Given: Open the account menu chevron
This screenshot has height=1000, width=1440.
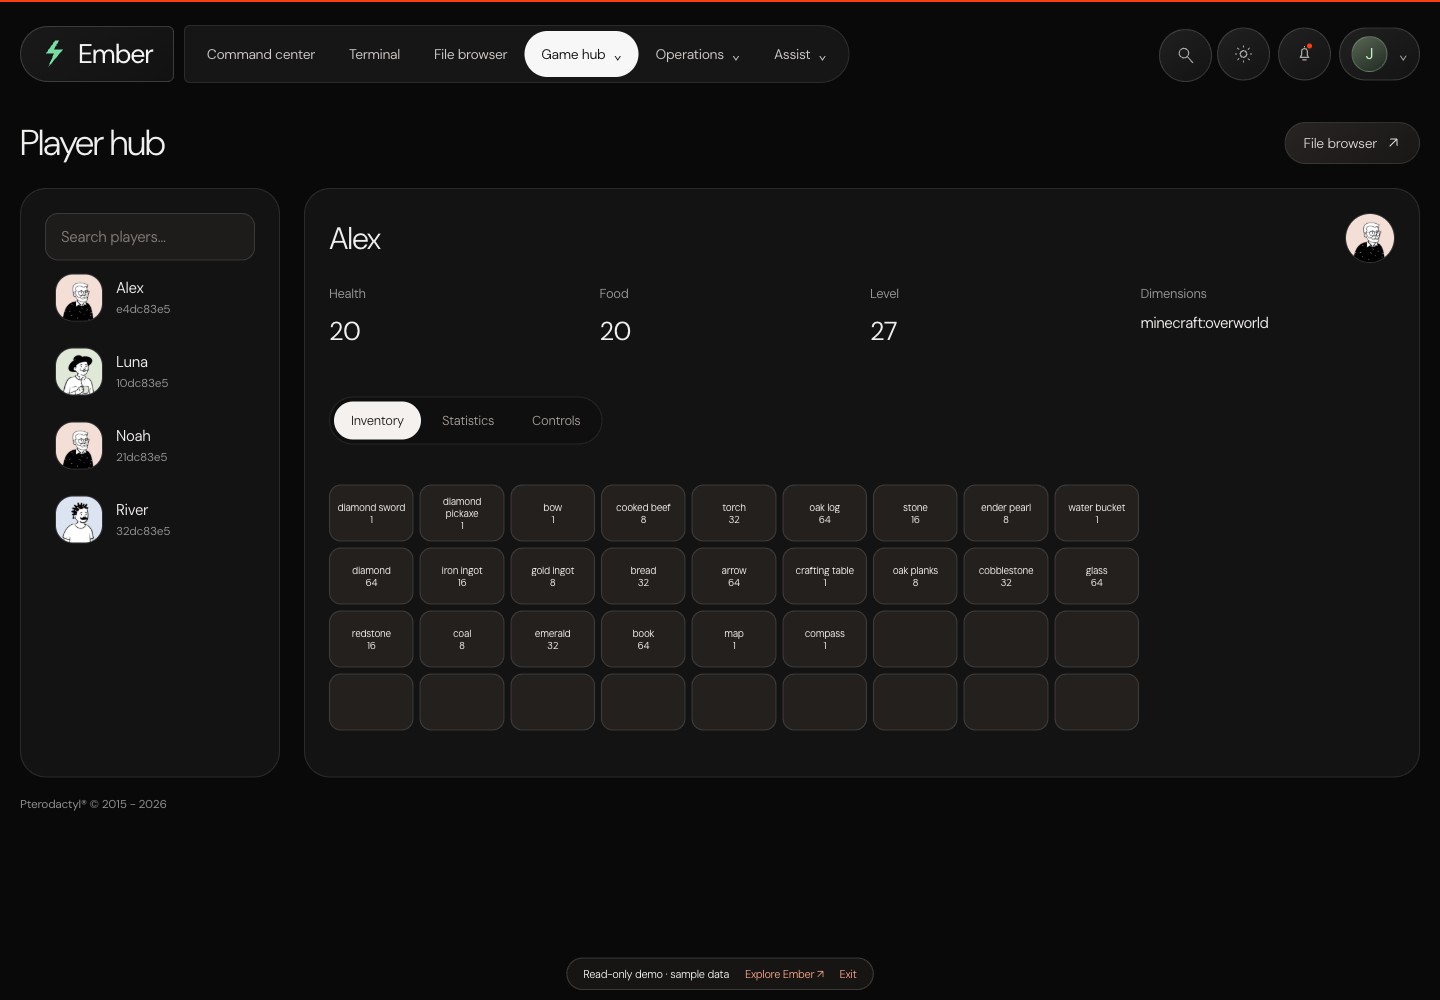Looking at the screenshot, I should click(1403, 57).
